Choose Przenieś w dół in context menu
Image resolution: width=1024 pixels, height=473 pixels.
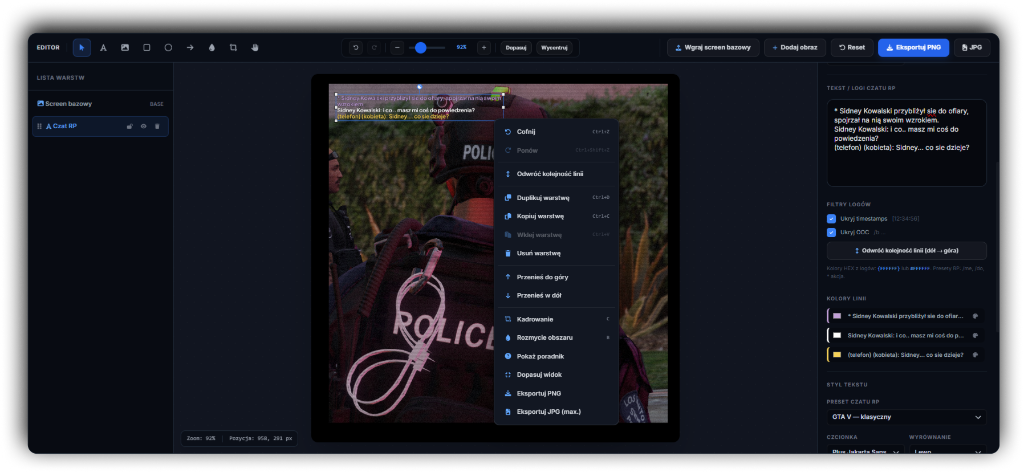point(556,295)
